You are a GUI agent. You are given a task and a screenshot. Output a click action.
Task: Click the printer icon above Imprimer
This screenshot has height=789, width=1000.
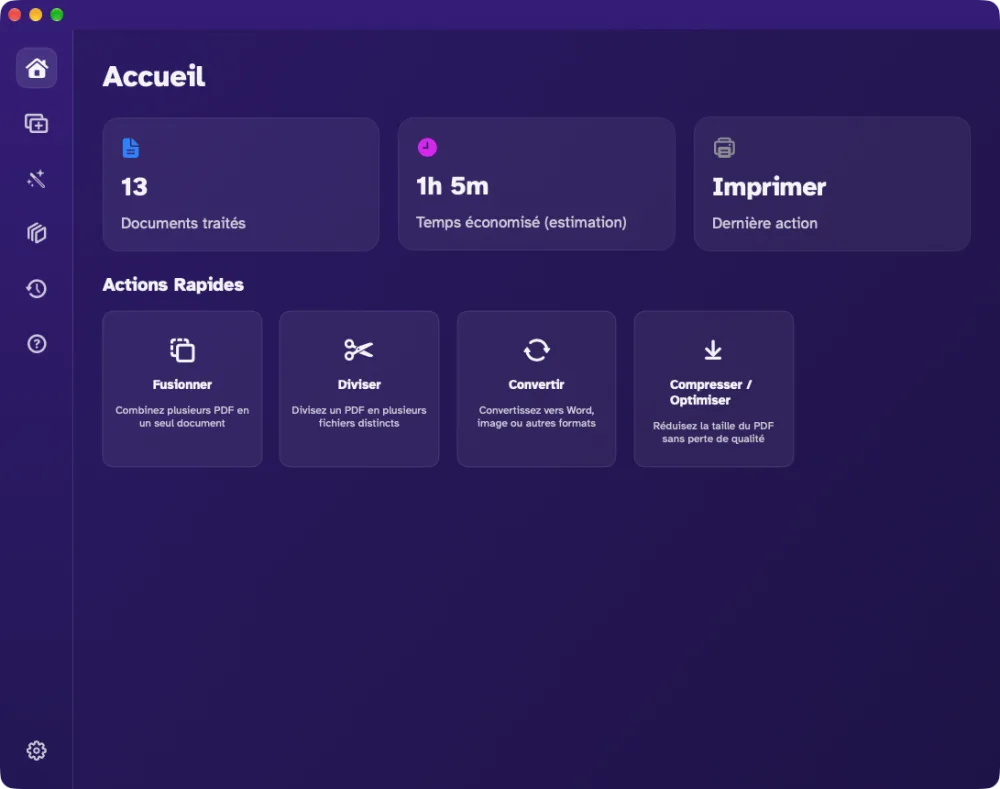(724, 147)
